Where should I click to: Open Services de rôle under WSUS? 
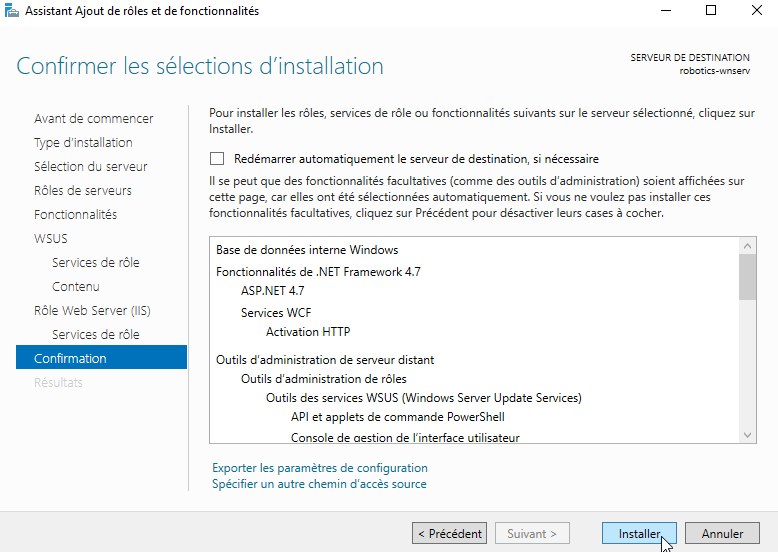(96, 262)
